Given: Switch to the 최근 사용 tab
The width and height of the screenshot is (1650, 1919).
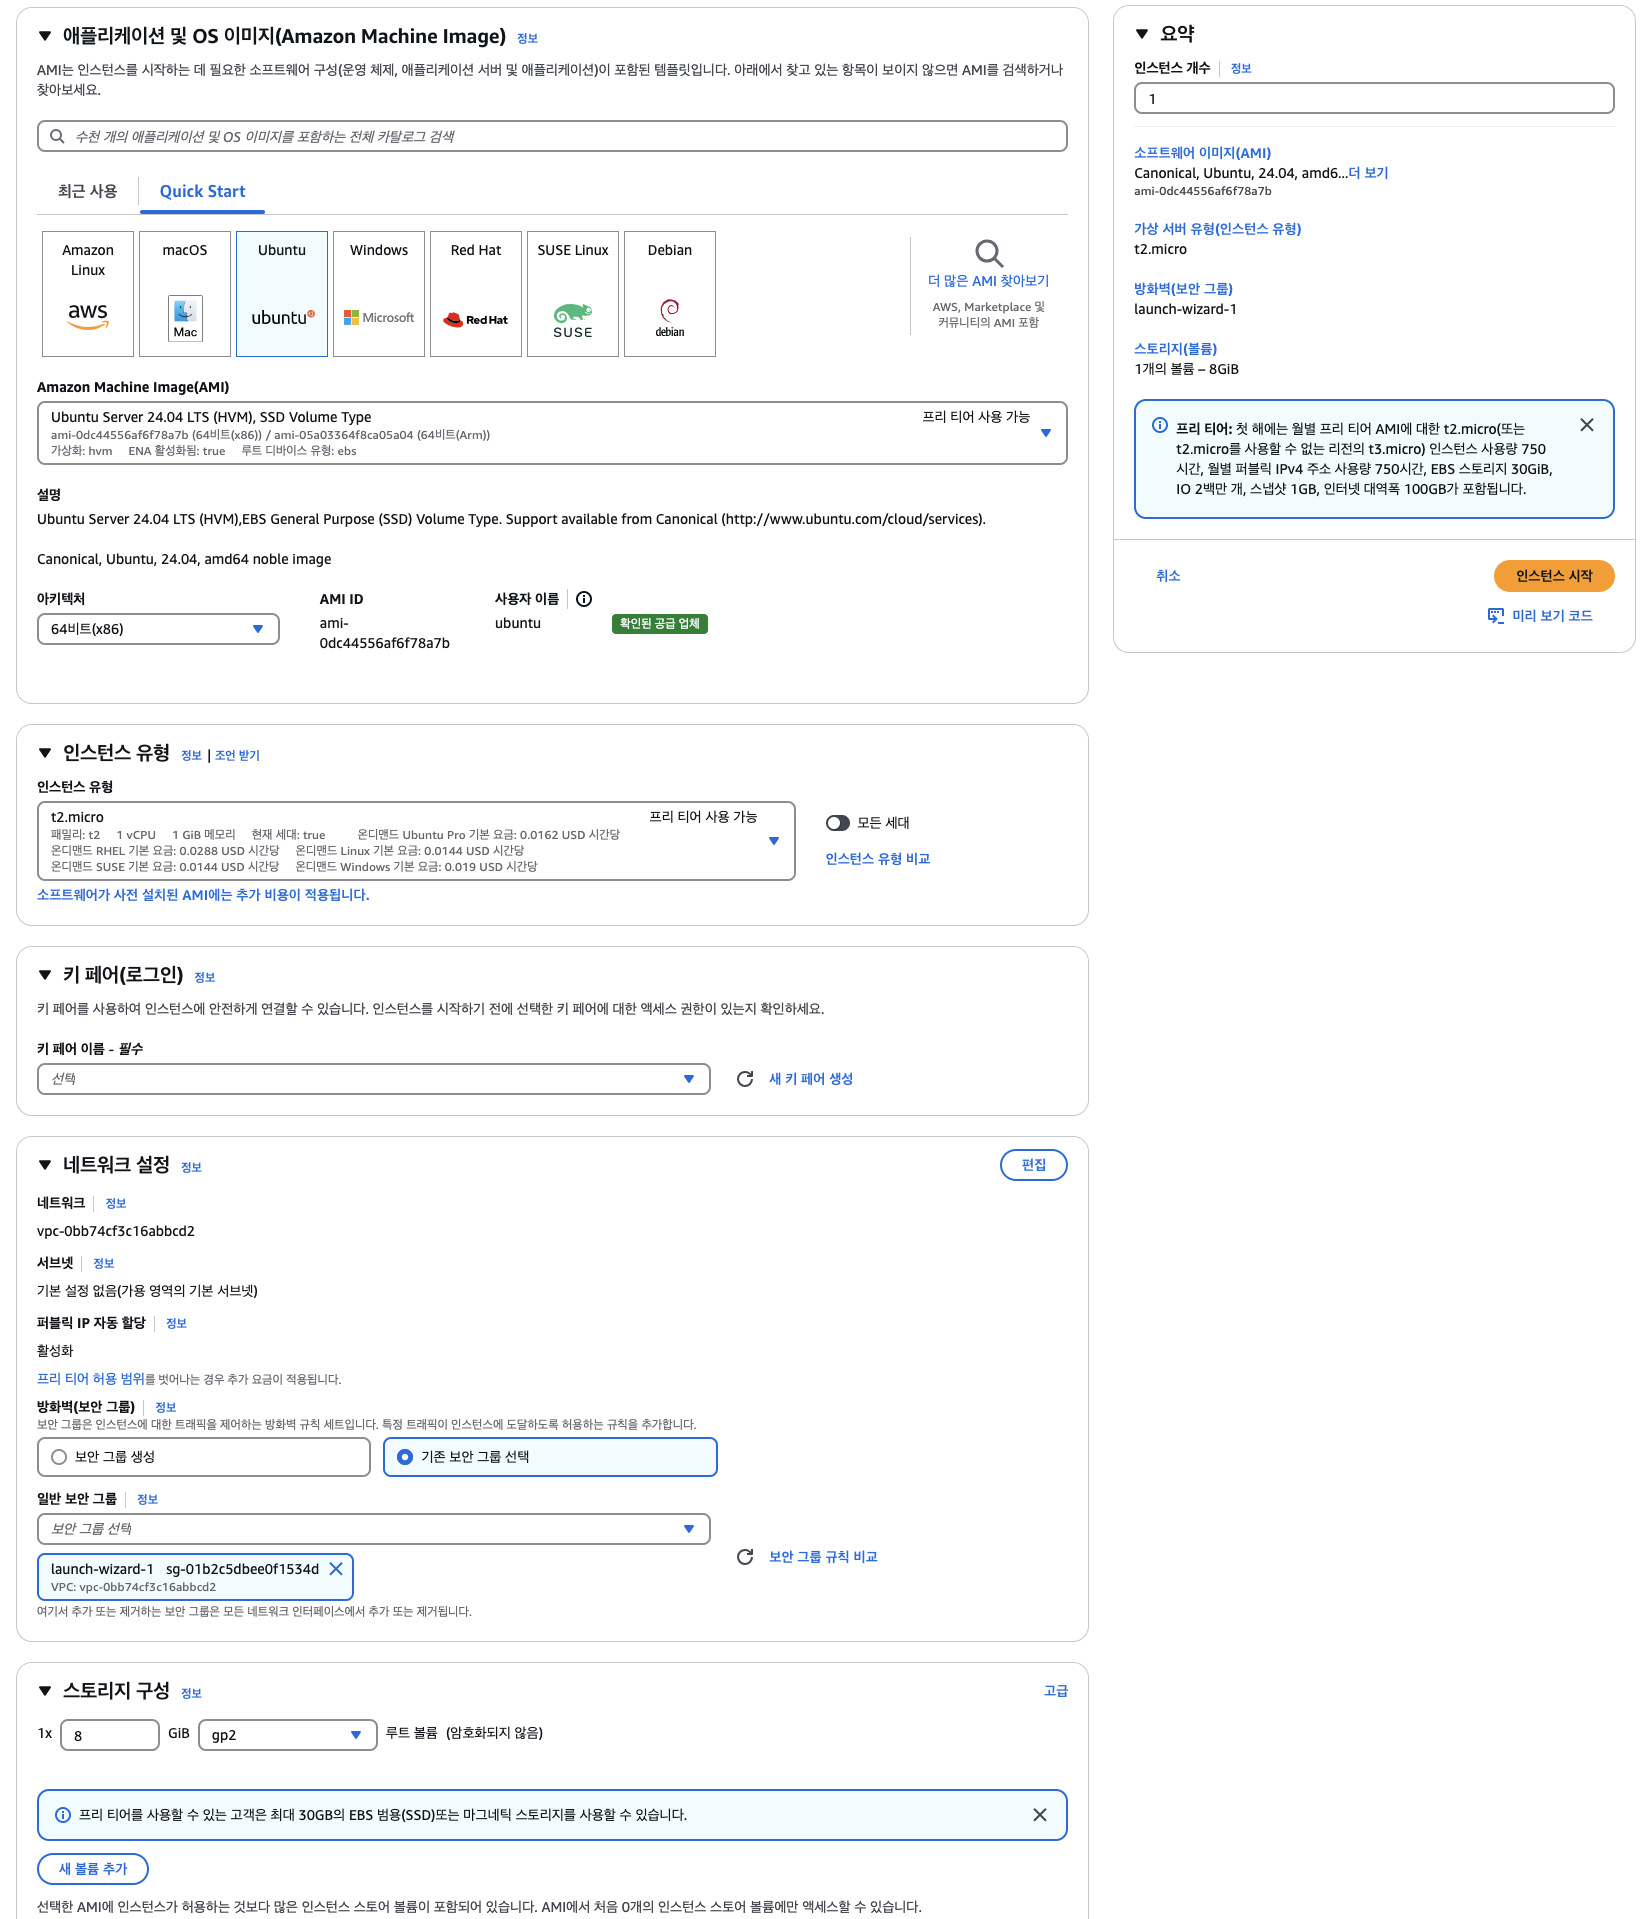Looking at the screenshot, I should (x=88, y=191).
